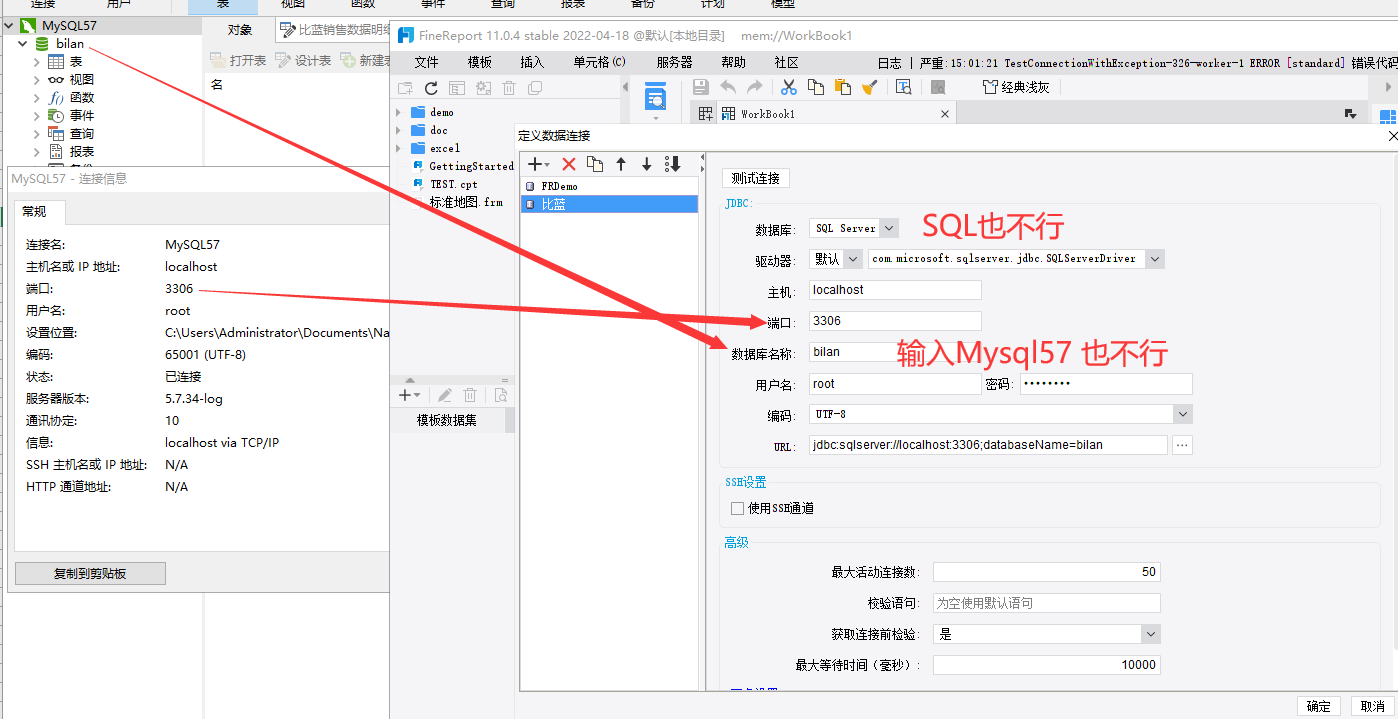This screenshot has height=719, width=1398.
Task: Click the 确定 button
Action: point(1318,706)
